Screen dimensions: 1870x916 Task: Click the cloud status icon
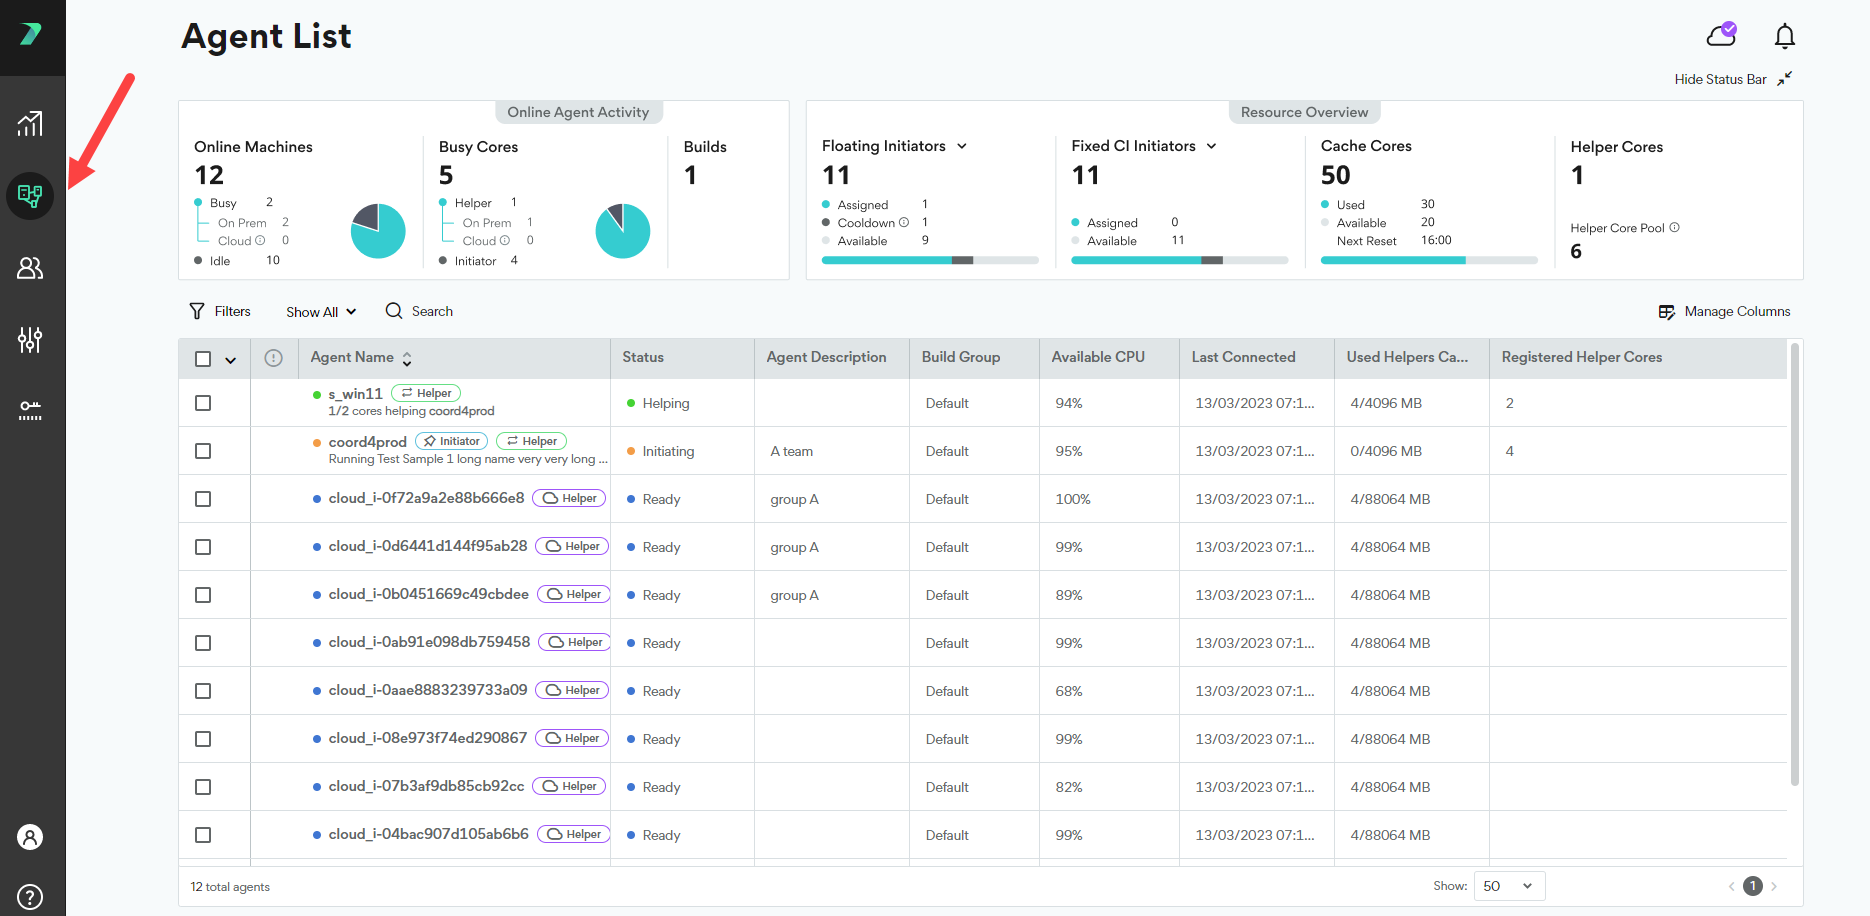pyautogui.click(x=1721, y=36)
